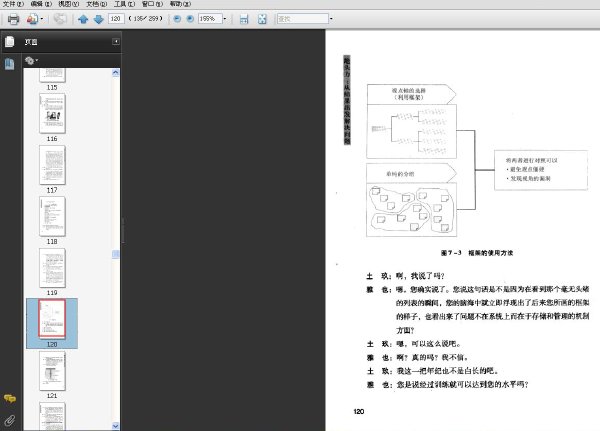This screenshot has width=600, height=431.
Task: Select page 121 thumbnail
Action: [x=52, y=371]
